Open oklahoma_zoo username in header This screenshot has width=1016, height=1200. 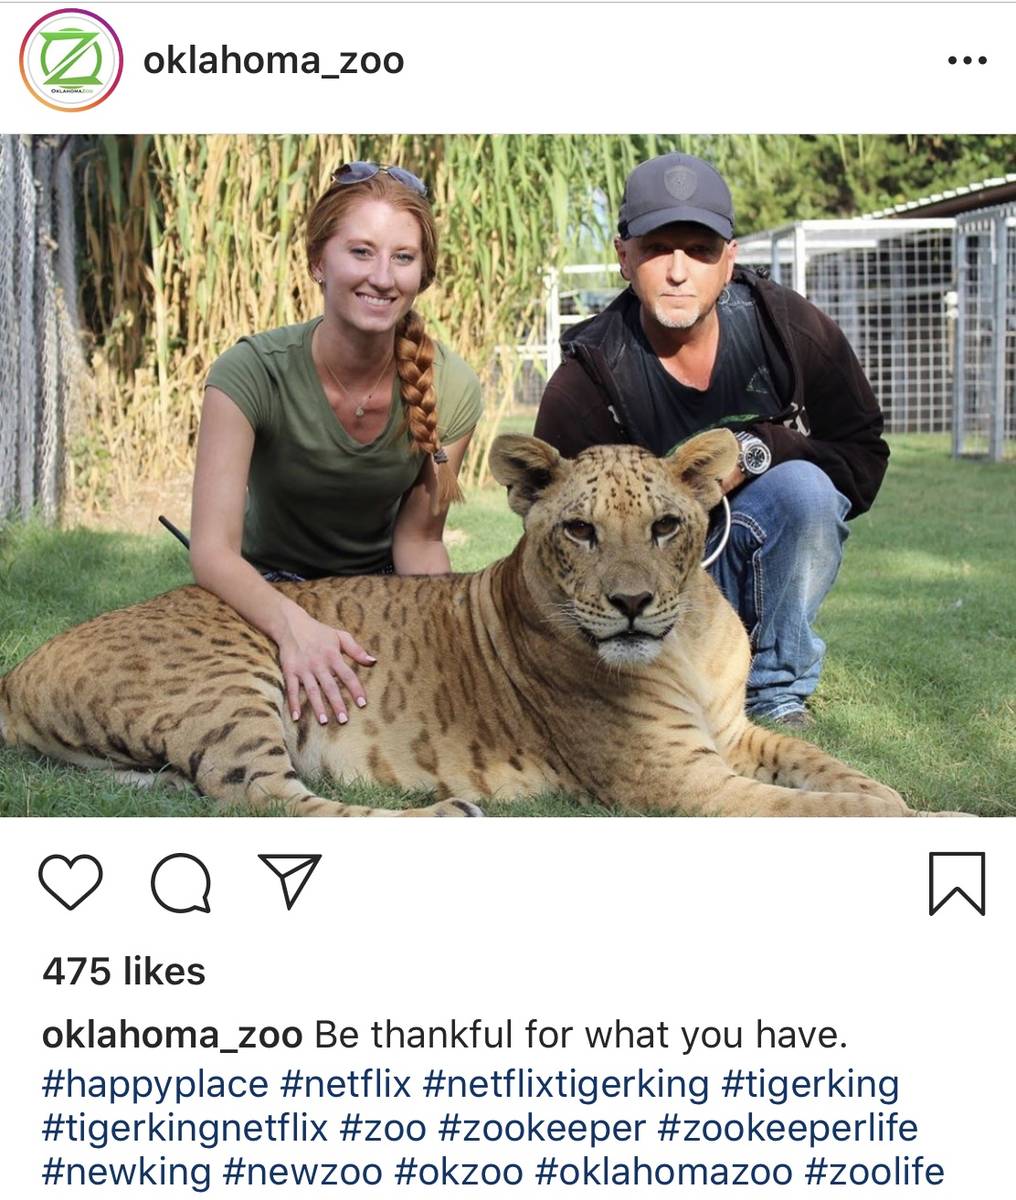(273, 61)
